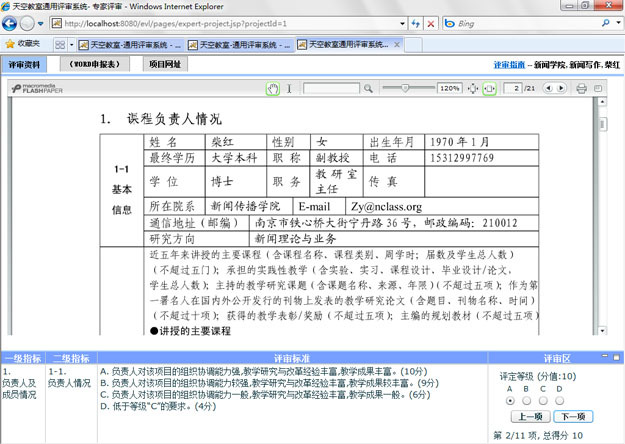Minimize the 评审区 review panel
625x444 pixels.
tap(605, 356)
